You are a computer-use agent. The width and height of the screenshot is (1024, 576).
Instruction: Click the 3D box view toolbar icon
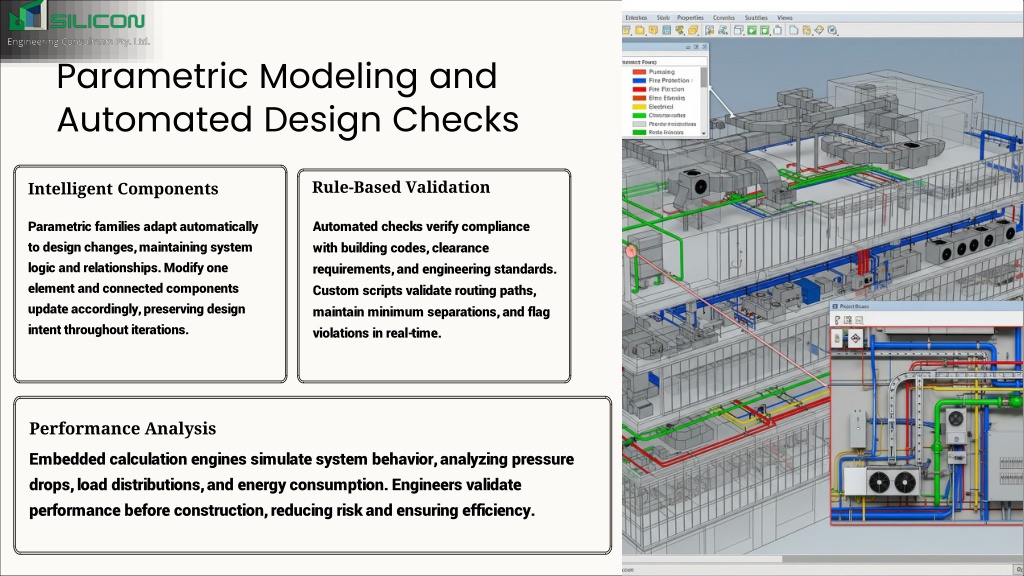pyautogui.click(x=739, y=30)
